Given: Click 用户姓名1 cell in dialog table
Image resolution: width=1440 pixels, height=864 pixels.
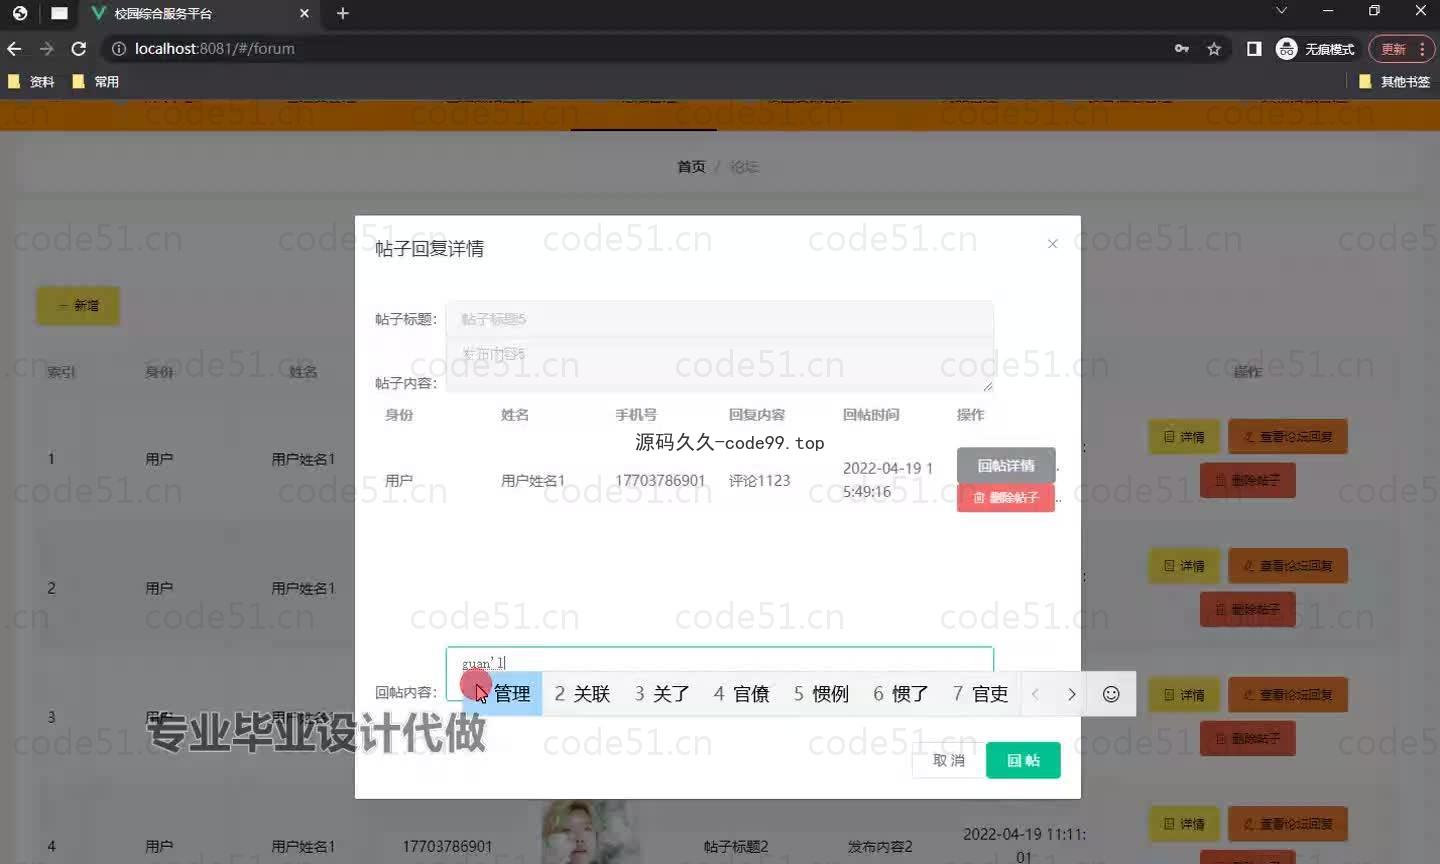Looking at the screenshot, I should point(533,481).
